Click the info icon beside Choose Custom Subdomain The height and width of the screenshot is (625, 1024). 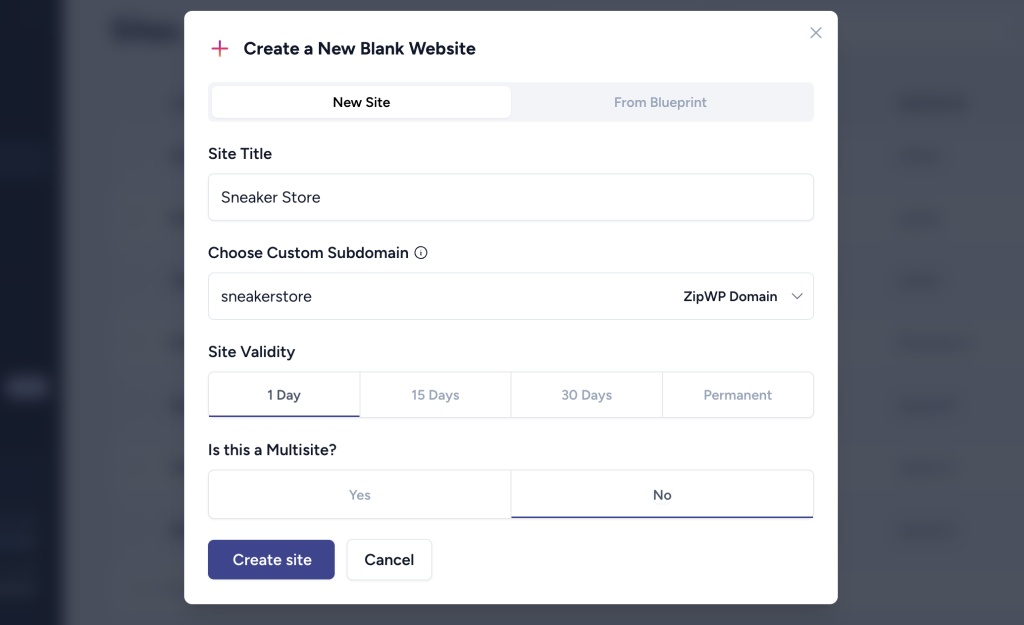(421, 253)
